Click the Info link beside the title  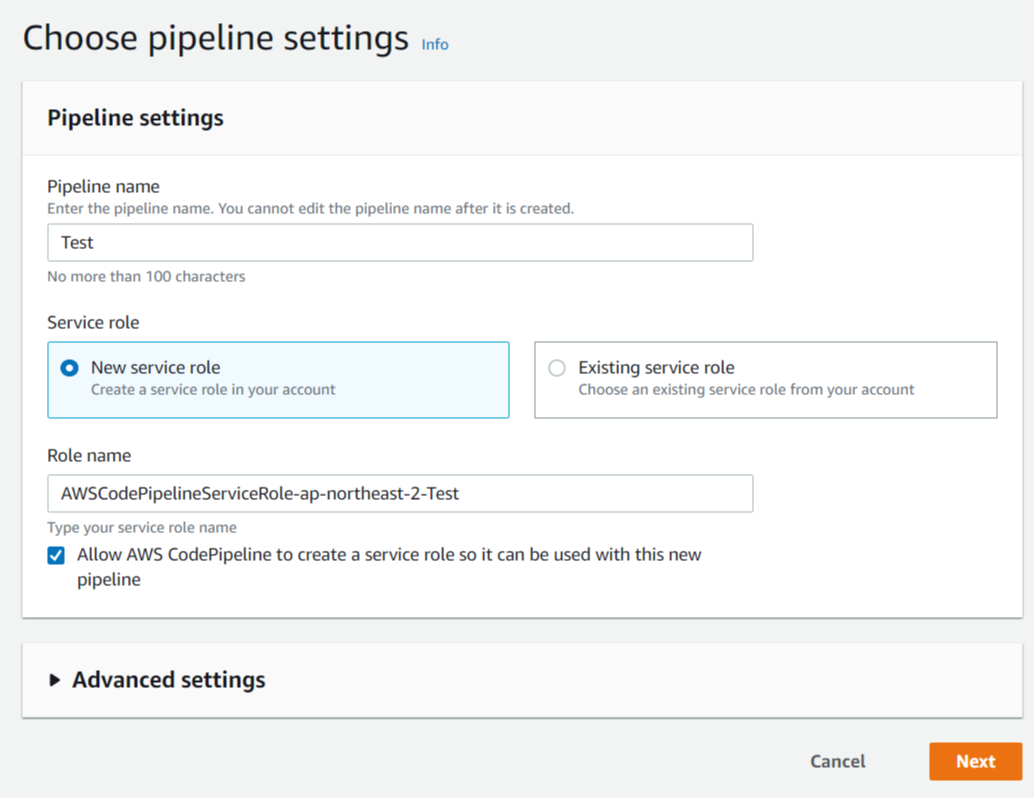click(x=435, y=45)
